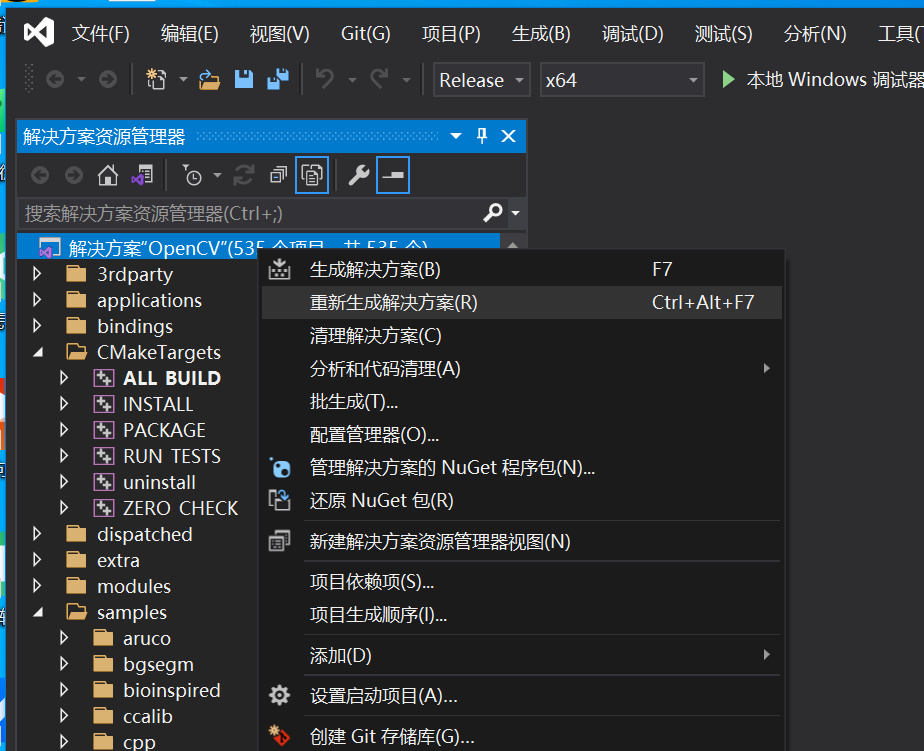Viewport: 924px width, 751px height.
Task: Toggle the preview selected items button
Action: tap(393, 175)
